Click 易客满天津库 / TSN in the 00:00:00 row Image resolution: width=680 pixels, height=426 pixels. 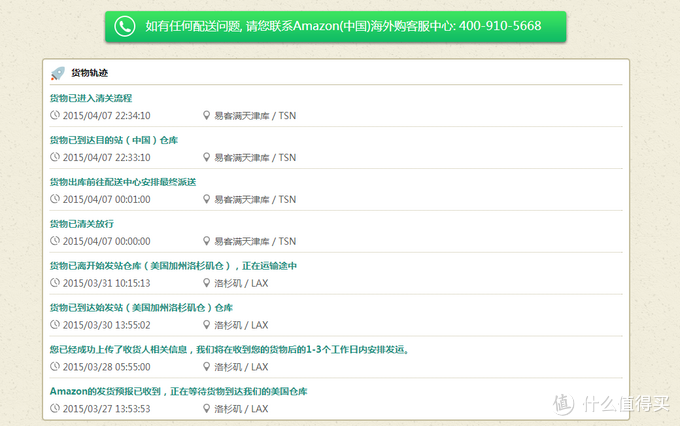click(255, 241)
